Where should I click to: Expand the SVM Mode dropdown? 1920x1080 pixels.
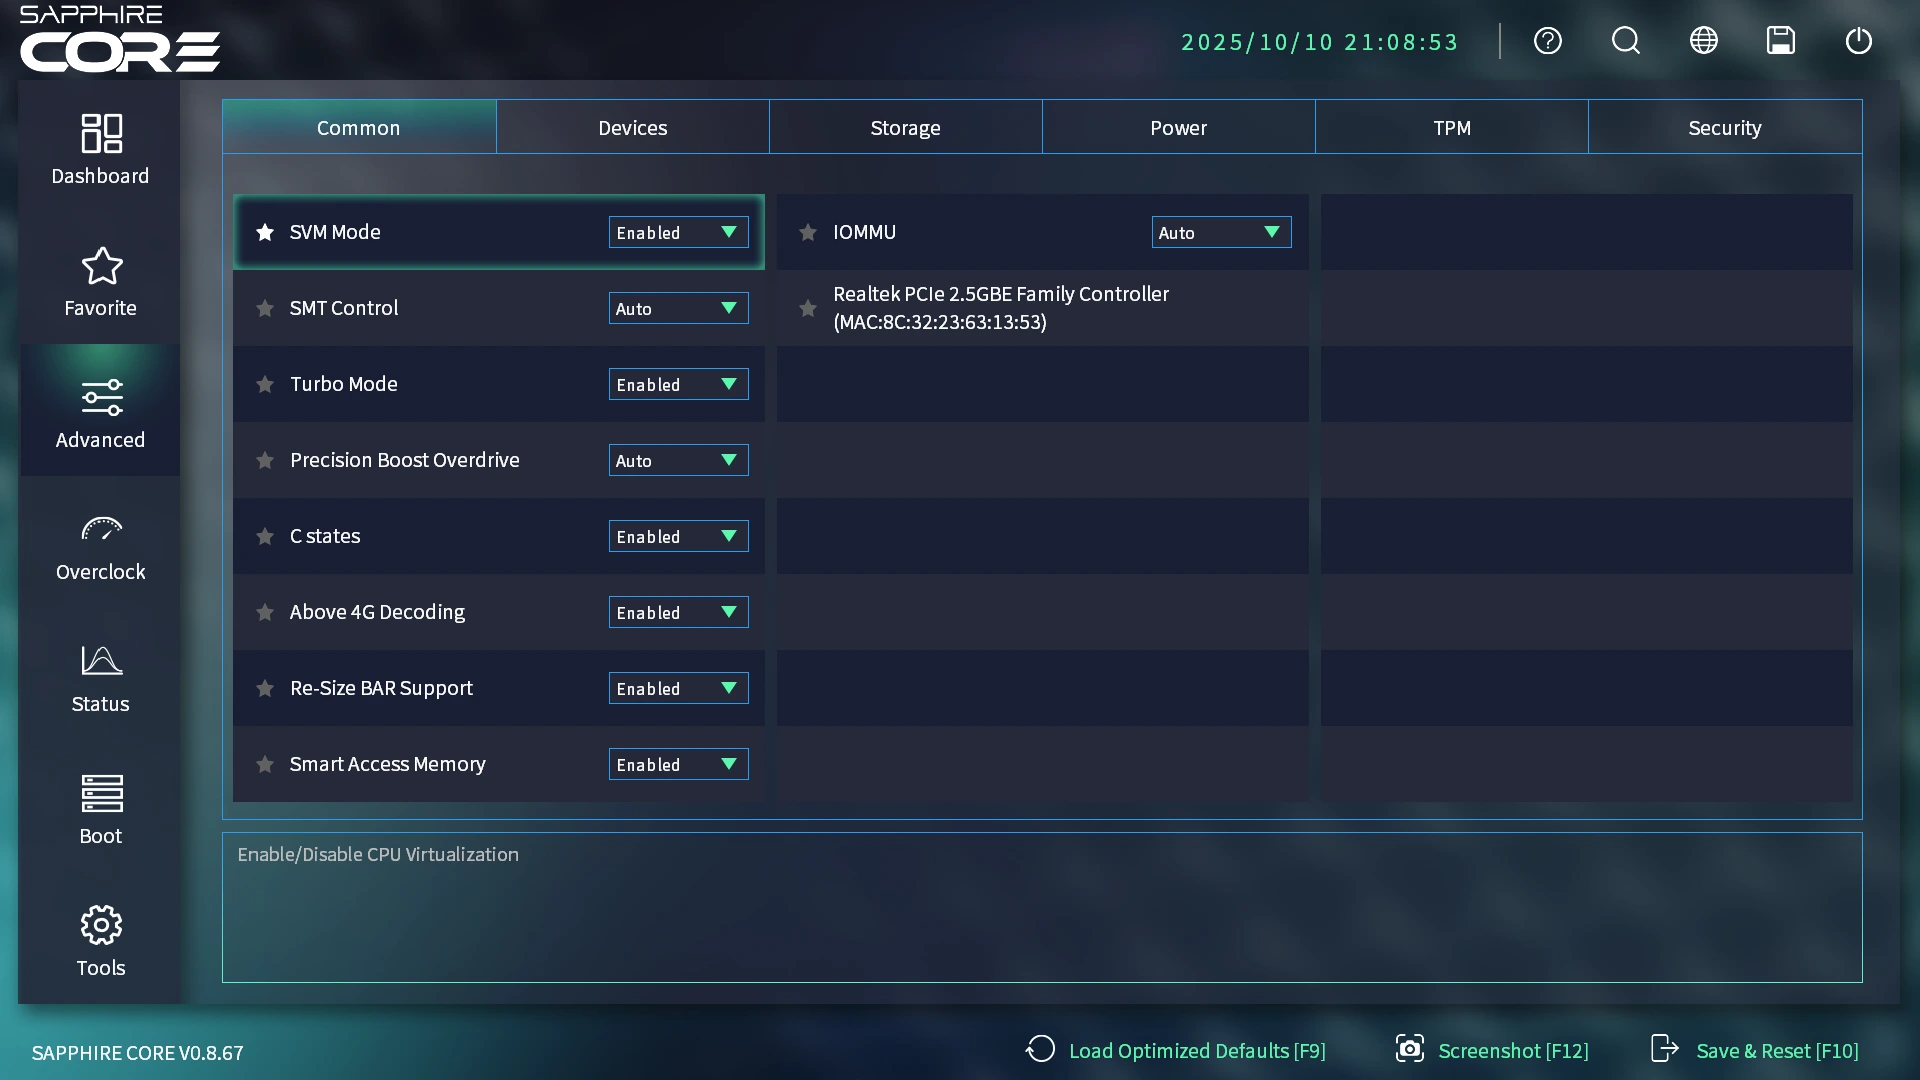click(678, 232)
